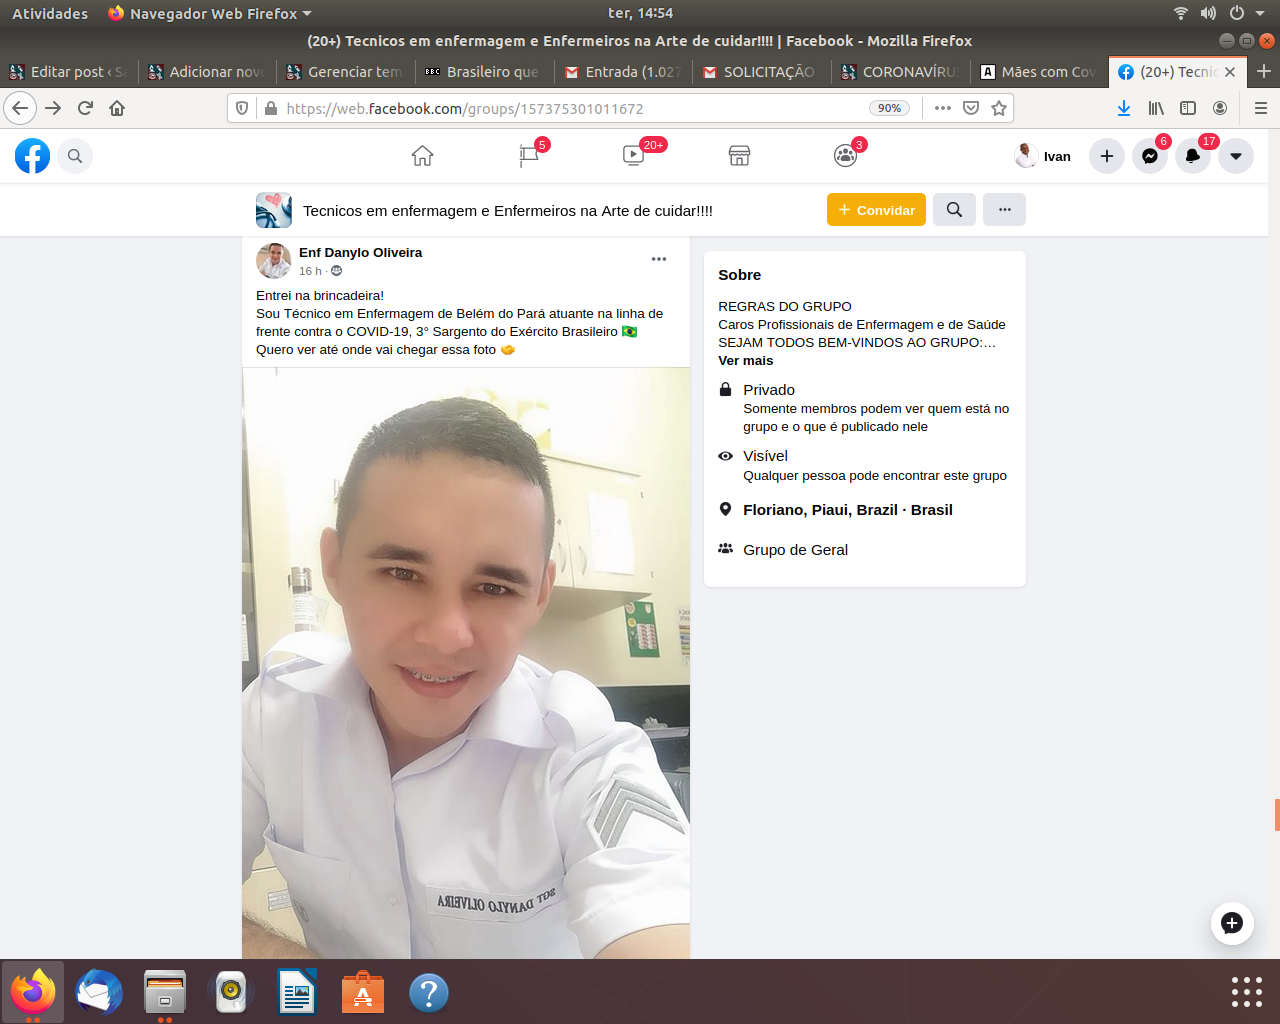Open the Facebook Watch video icon
Screen dimensions: 1280x1024
click(634, 156)
